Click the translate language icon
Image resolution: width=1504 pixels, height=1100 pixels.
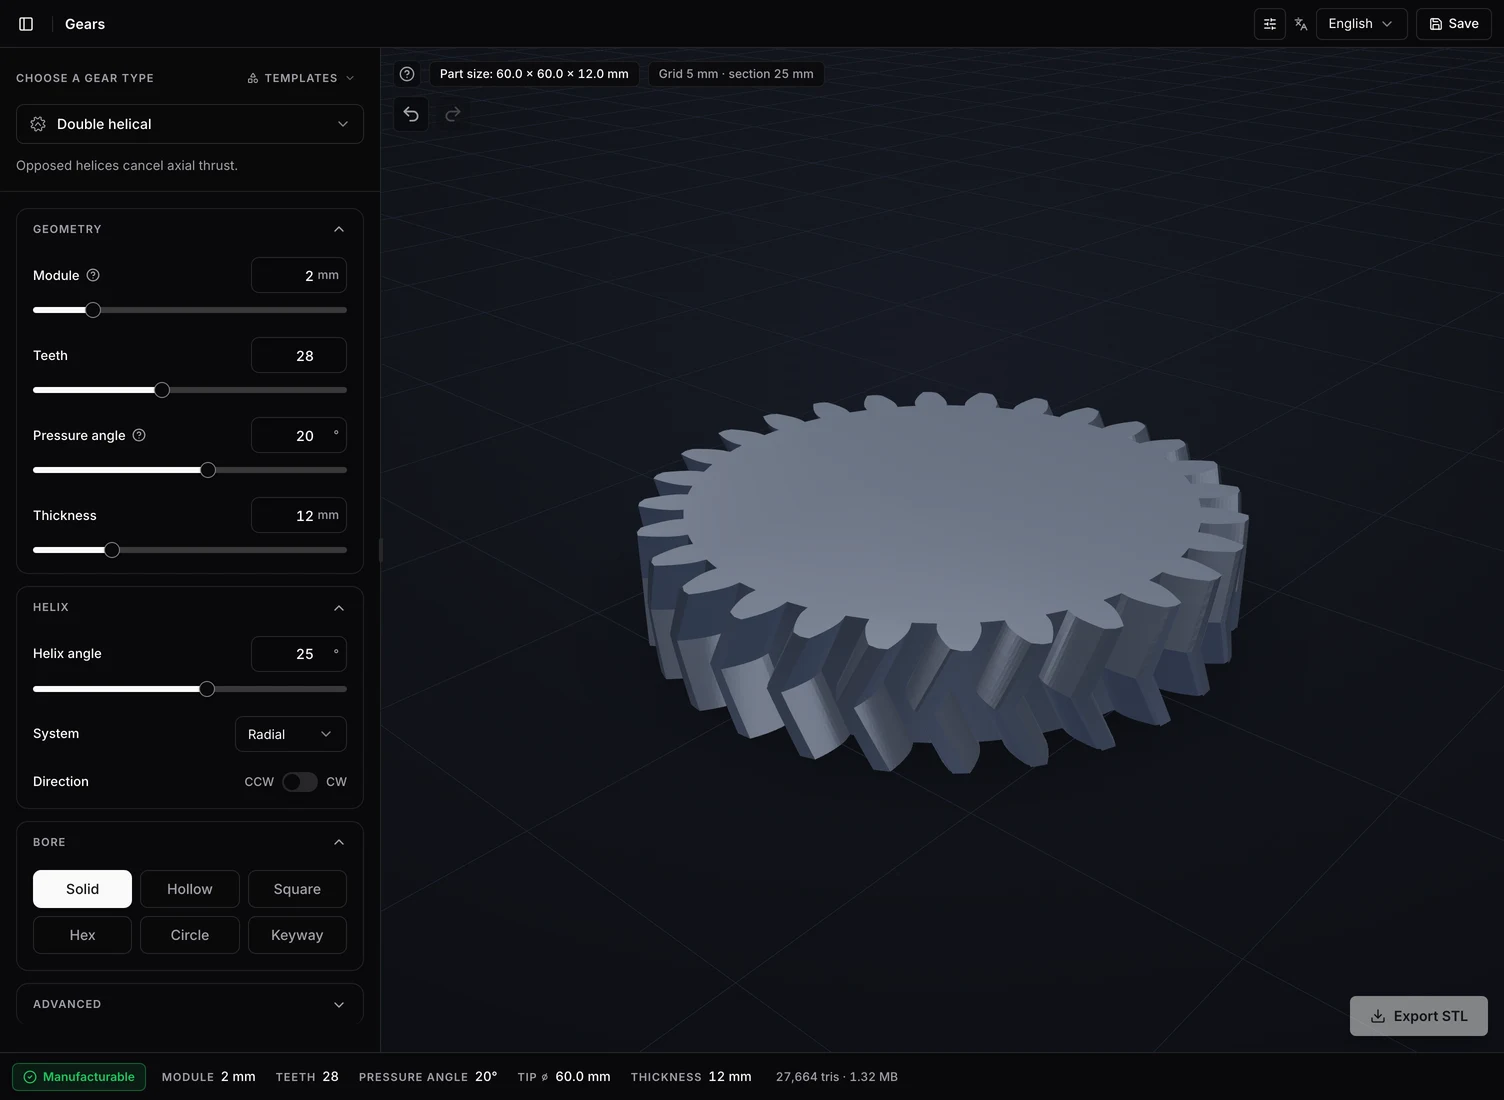click(x=1301, y=24)
